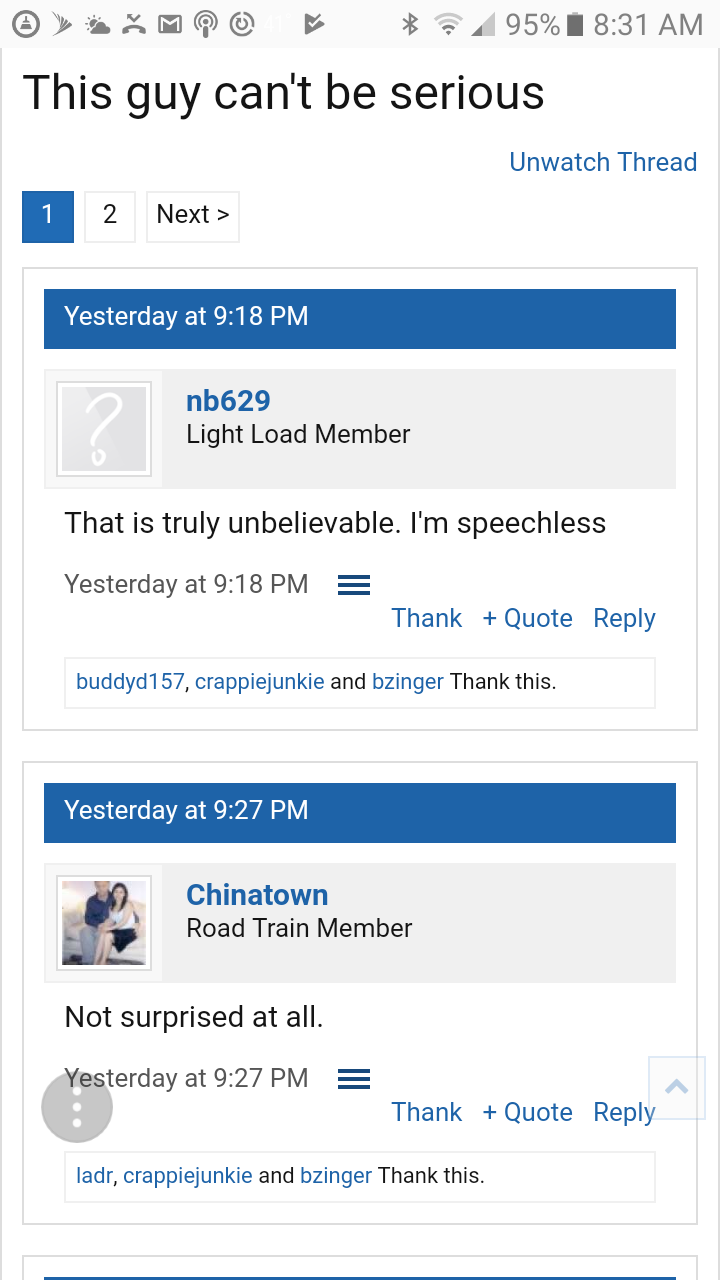
Task: Tap the Gmail notification icon
Action: point(168,24)
